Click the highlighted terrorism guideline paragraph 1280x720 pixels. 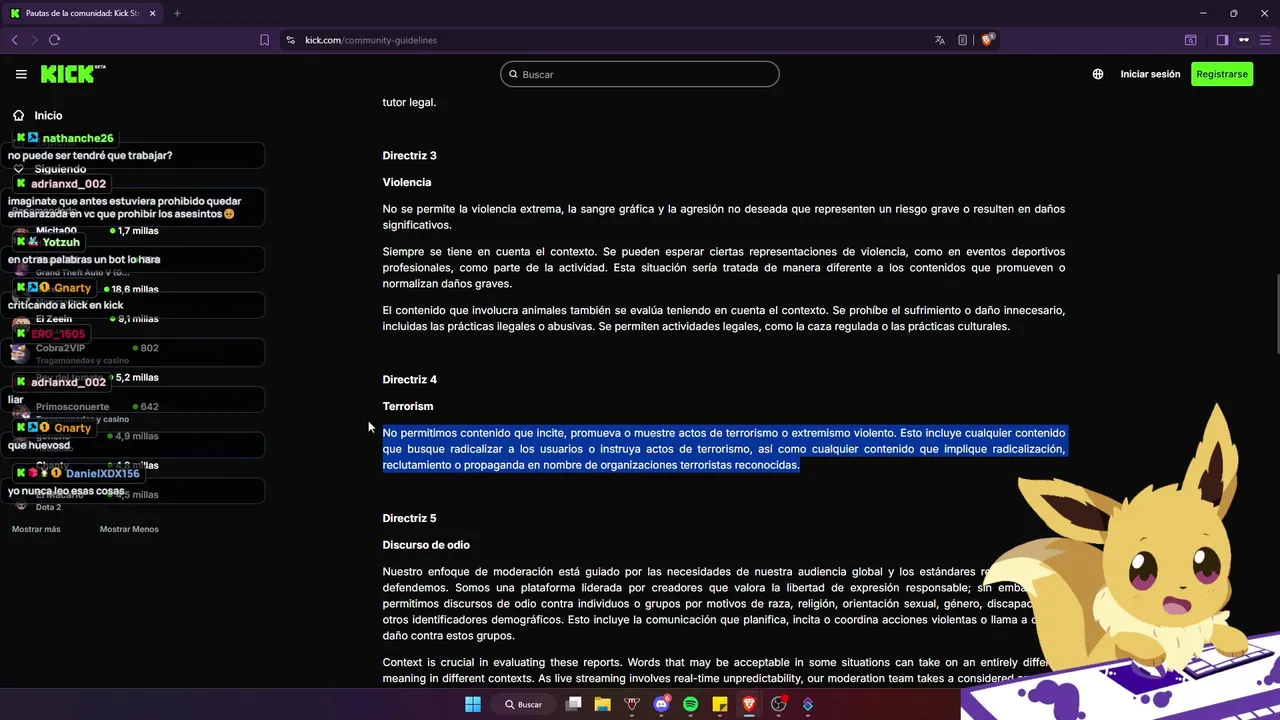pyautogui.click(x=724, y=449)
